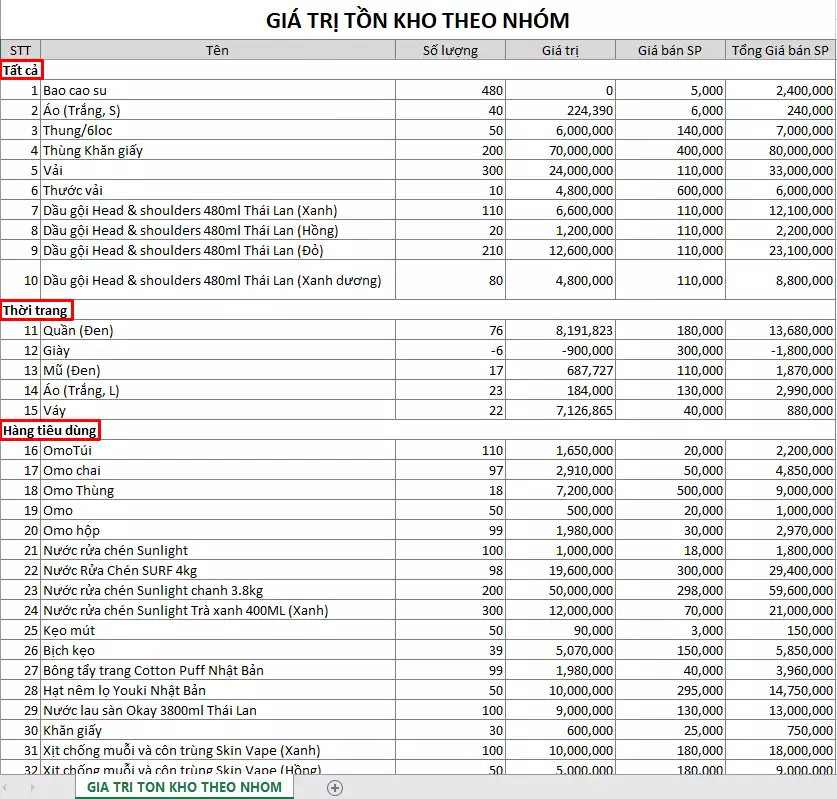Select price 3,000 for Kẹo mút
The height and width of the screenshot is (799, 837).
point(670,630)
